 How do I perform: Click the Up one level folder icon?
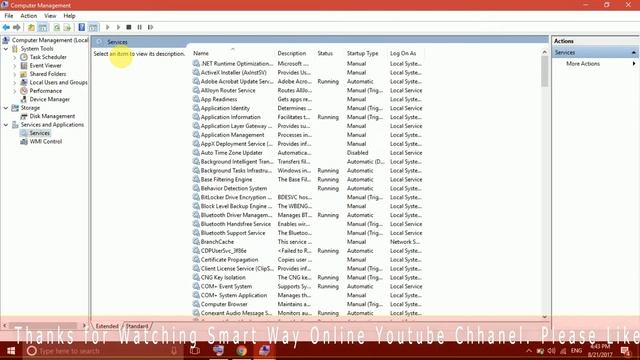click(31, 27)
